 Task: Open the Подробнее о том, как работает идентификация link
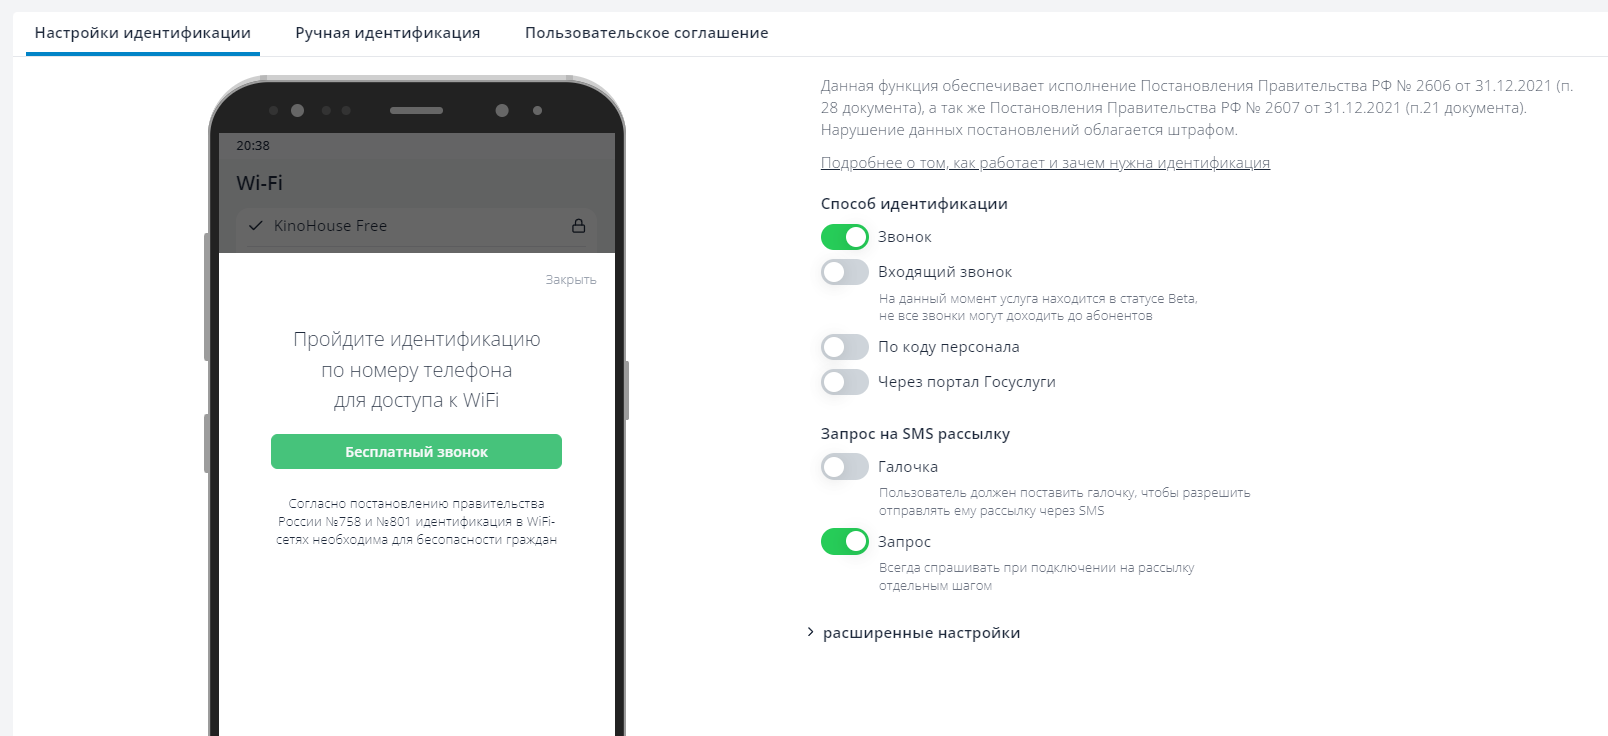coord(1045,163)
